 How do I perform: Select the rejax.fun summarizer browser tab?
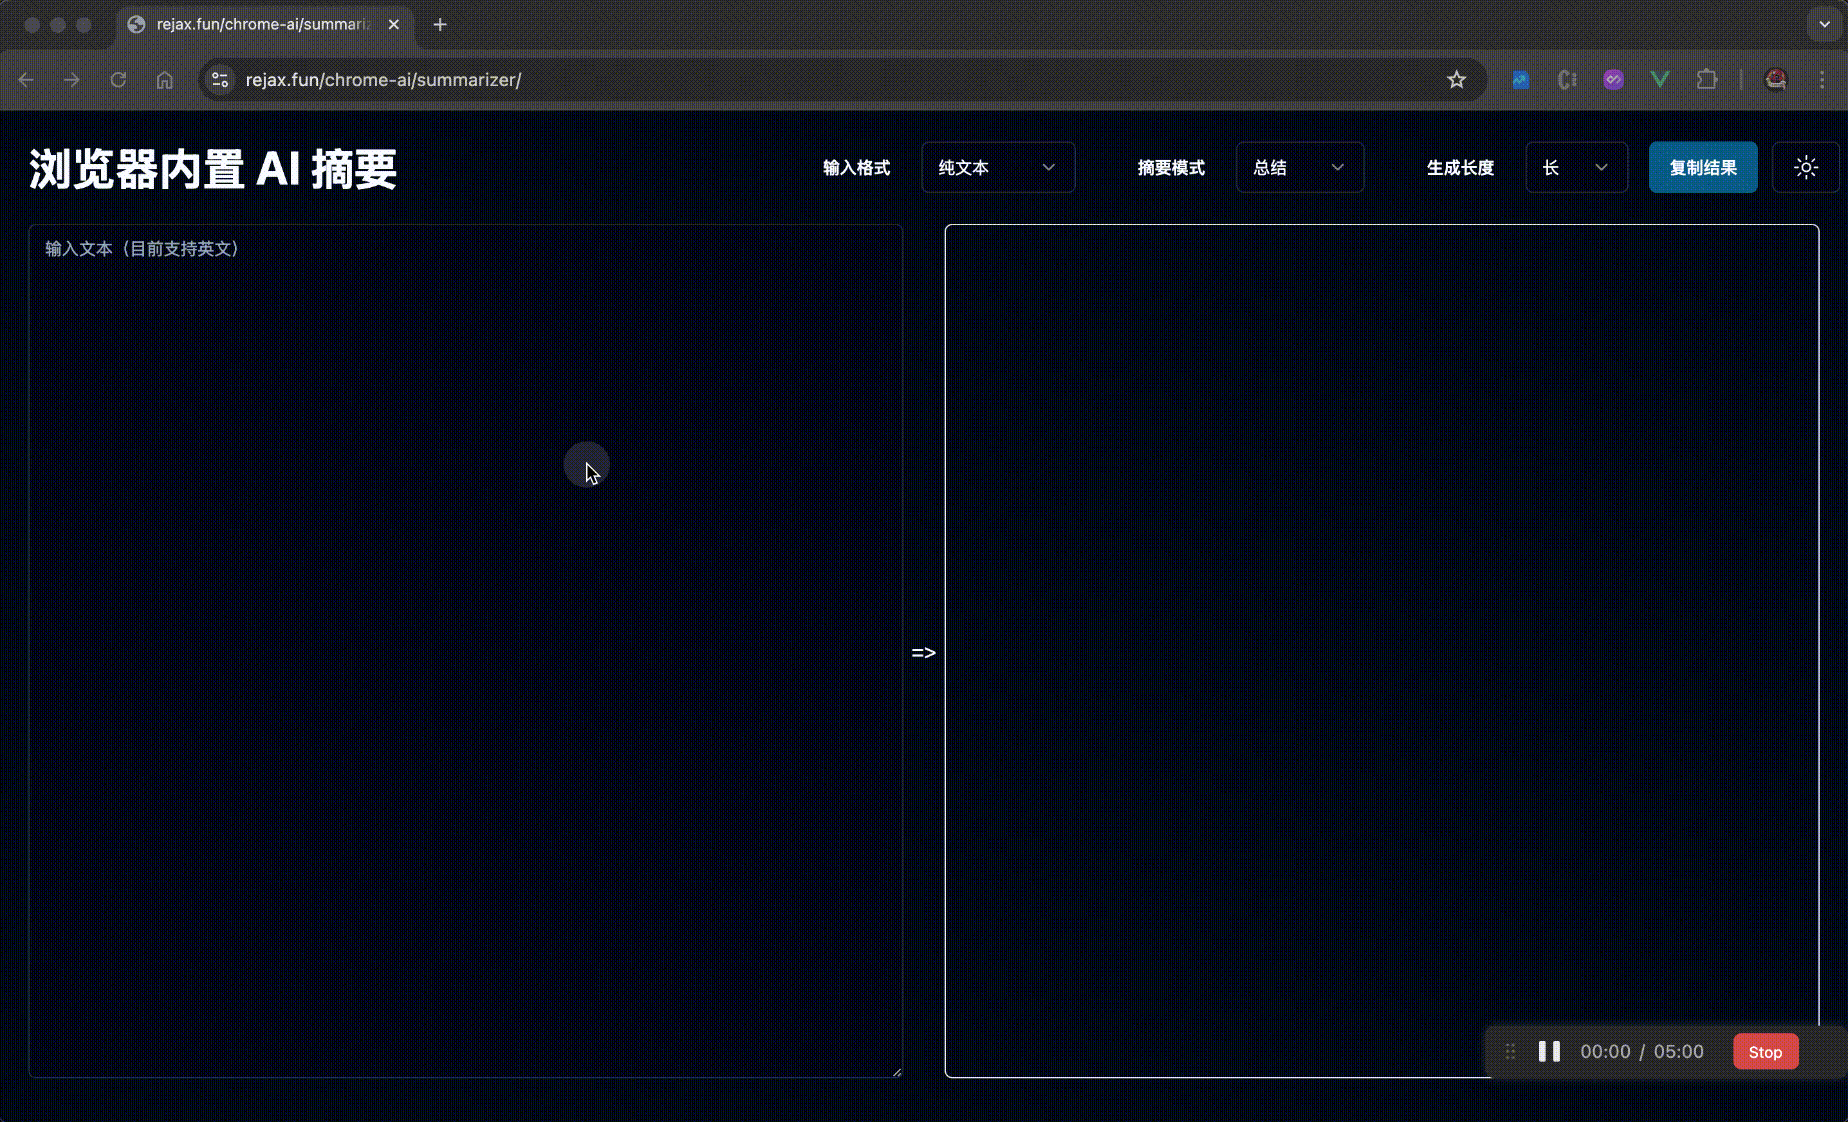(255, 25)
